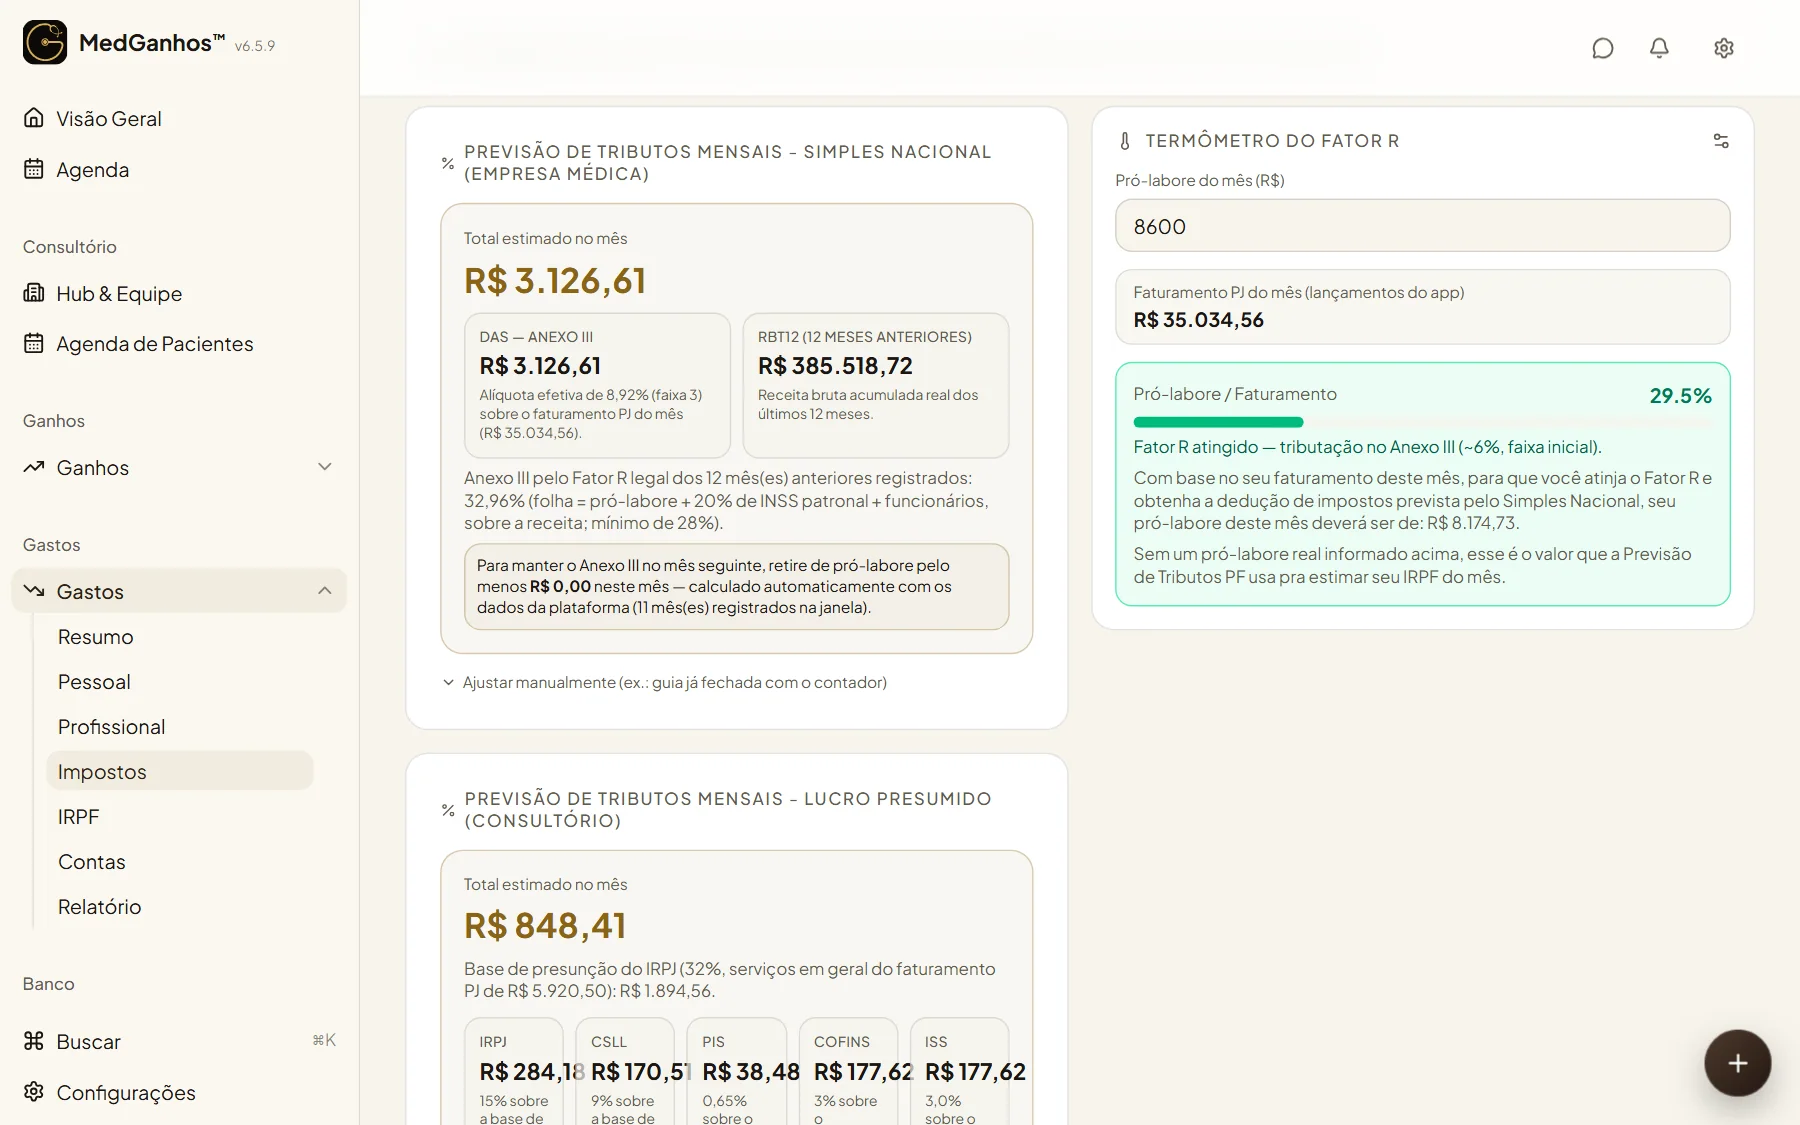1800x1125 pixels.
Task: Click the thermometer icon in Fator R card
Action: coord(1125,141)
